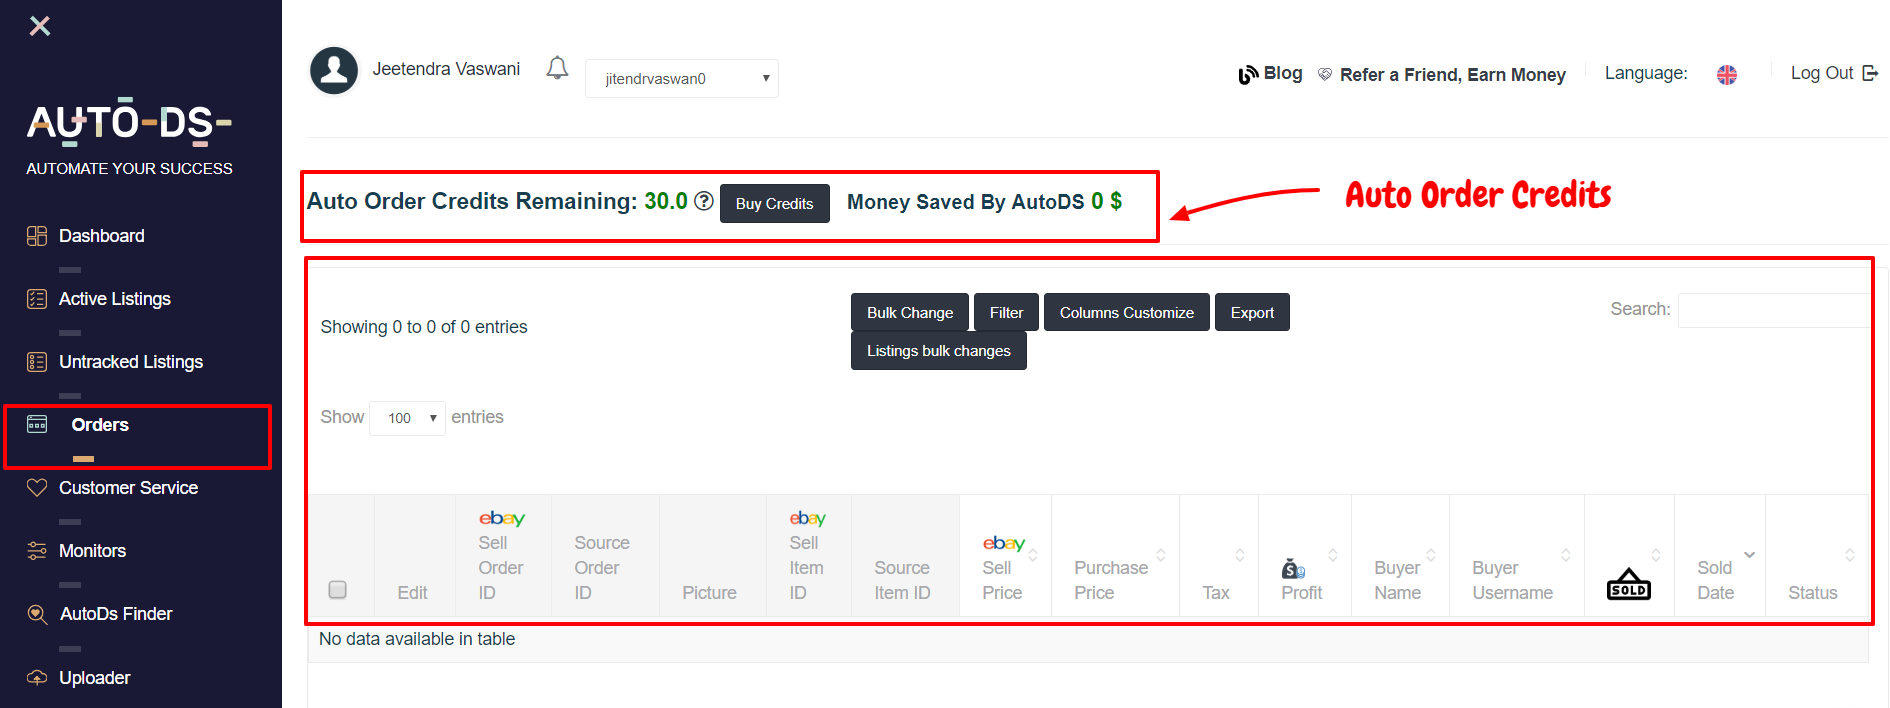The image size is (1890, 708).
Task: Click the SOLD sign column icon
Action: pos(1629,584)
